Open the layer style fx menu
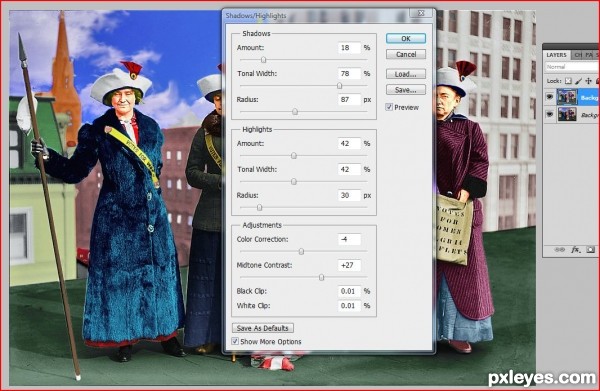600x391 pixels. pyautogui.click(x=576, y=250)
